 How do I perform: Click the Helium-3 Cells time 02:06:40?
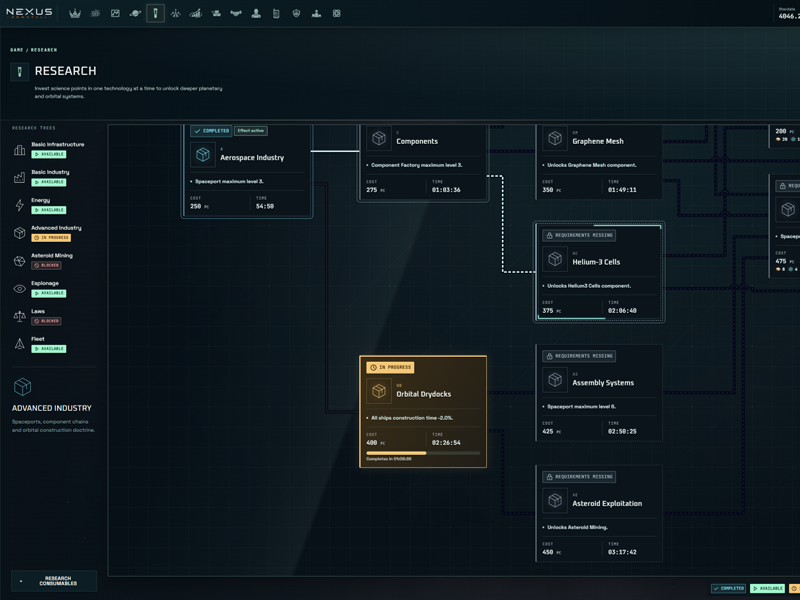point(622,311)
